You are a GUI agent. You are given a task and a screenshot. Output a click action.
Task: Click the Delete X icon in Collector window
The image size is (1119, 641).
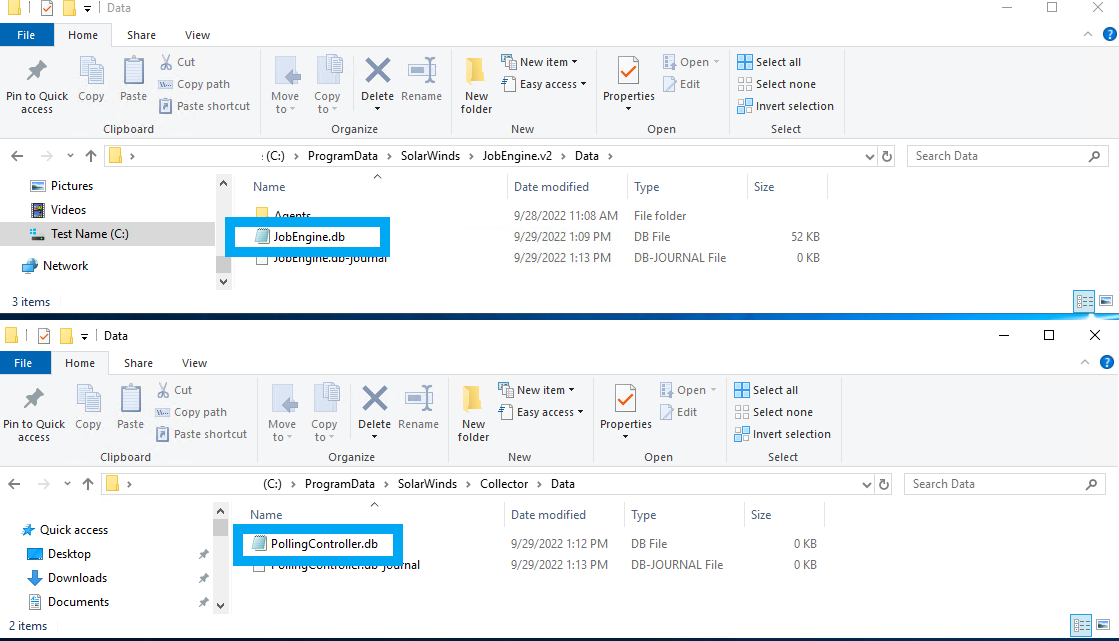click(375, 398)
